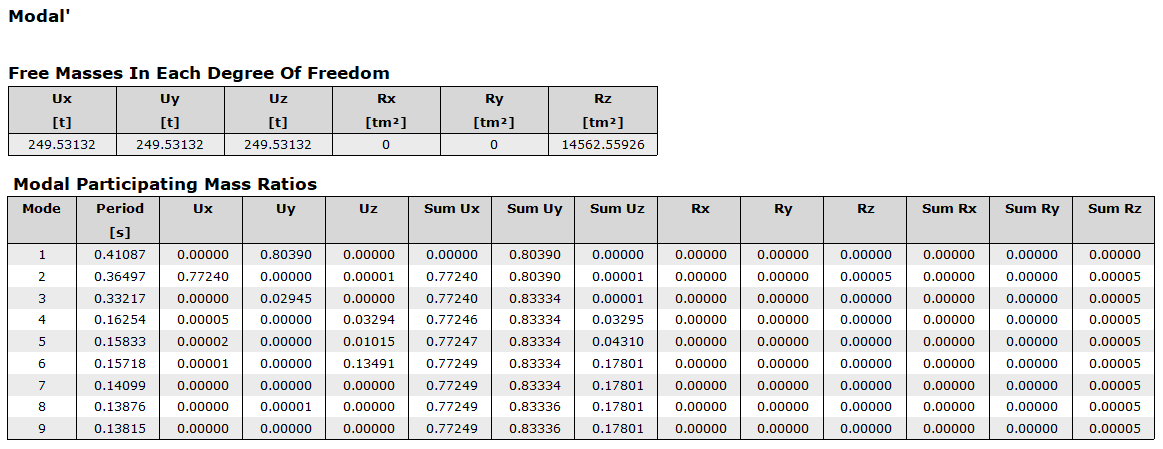Click the period value 0.36497 for mode 2
This screenshot has width=1163, height=449.
pos(120,276)
